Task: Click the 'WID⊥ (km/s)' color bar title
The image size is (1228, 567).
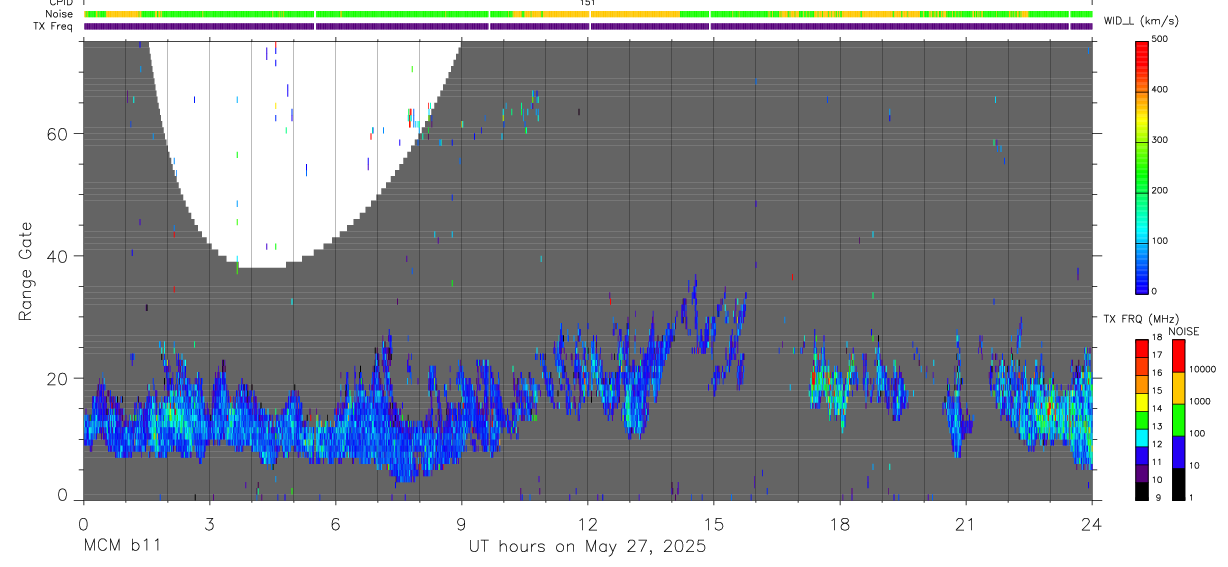Action: [1141, 22]
